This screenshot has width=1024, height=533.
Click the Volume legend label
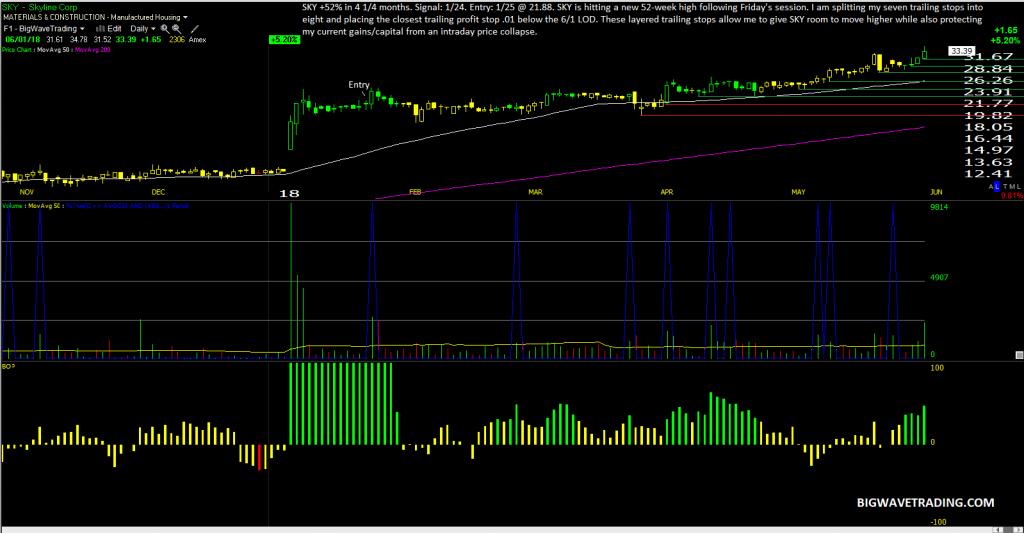[x=12, y=206]
